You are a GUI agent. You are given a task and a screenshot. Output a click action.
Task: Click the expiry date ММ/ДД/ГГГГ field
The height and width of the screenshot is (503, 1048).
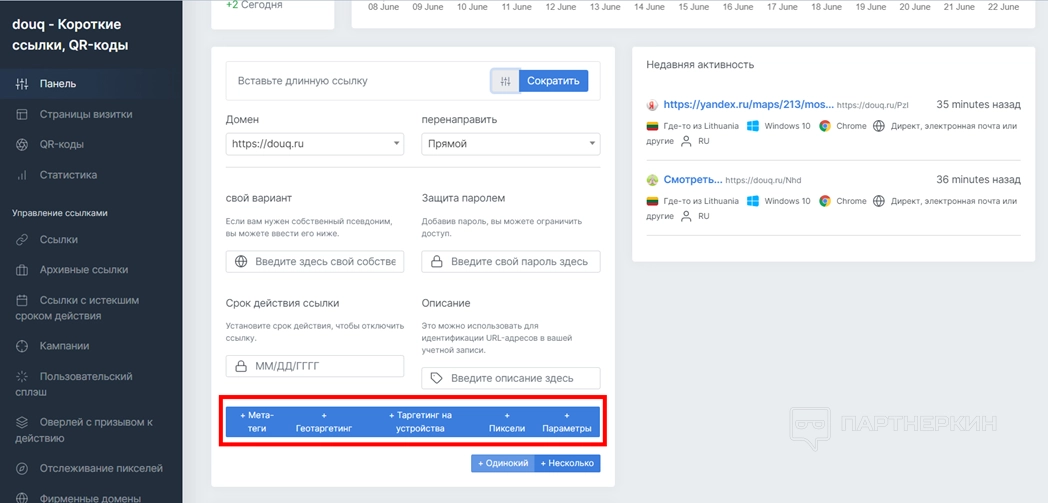click(x=315, y=366)
